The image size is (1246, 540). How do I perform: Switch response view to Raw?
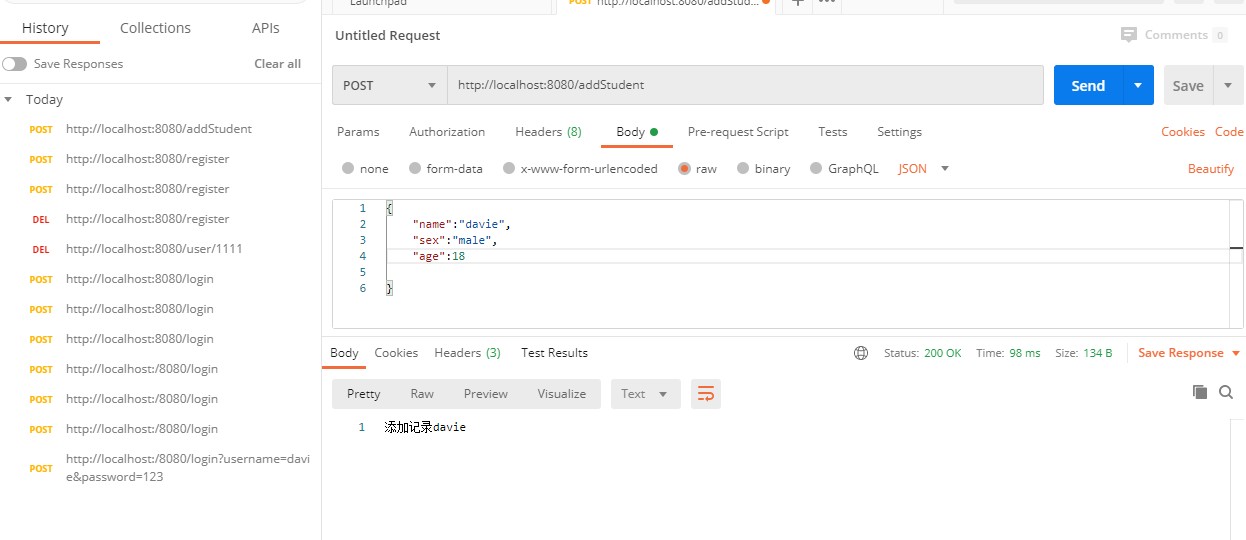coord(422,394)
